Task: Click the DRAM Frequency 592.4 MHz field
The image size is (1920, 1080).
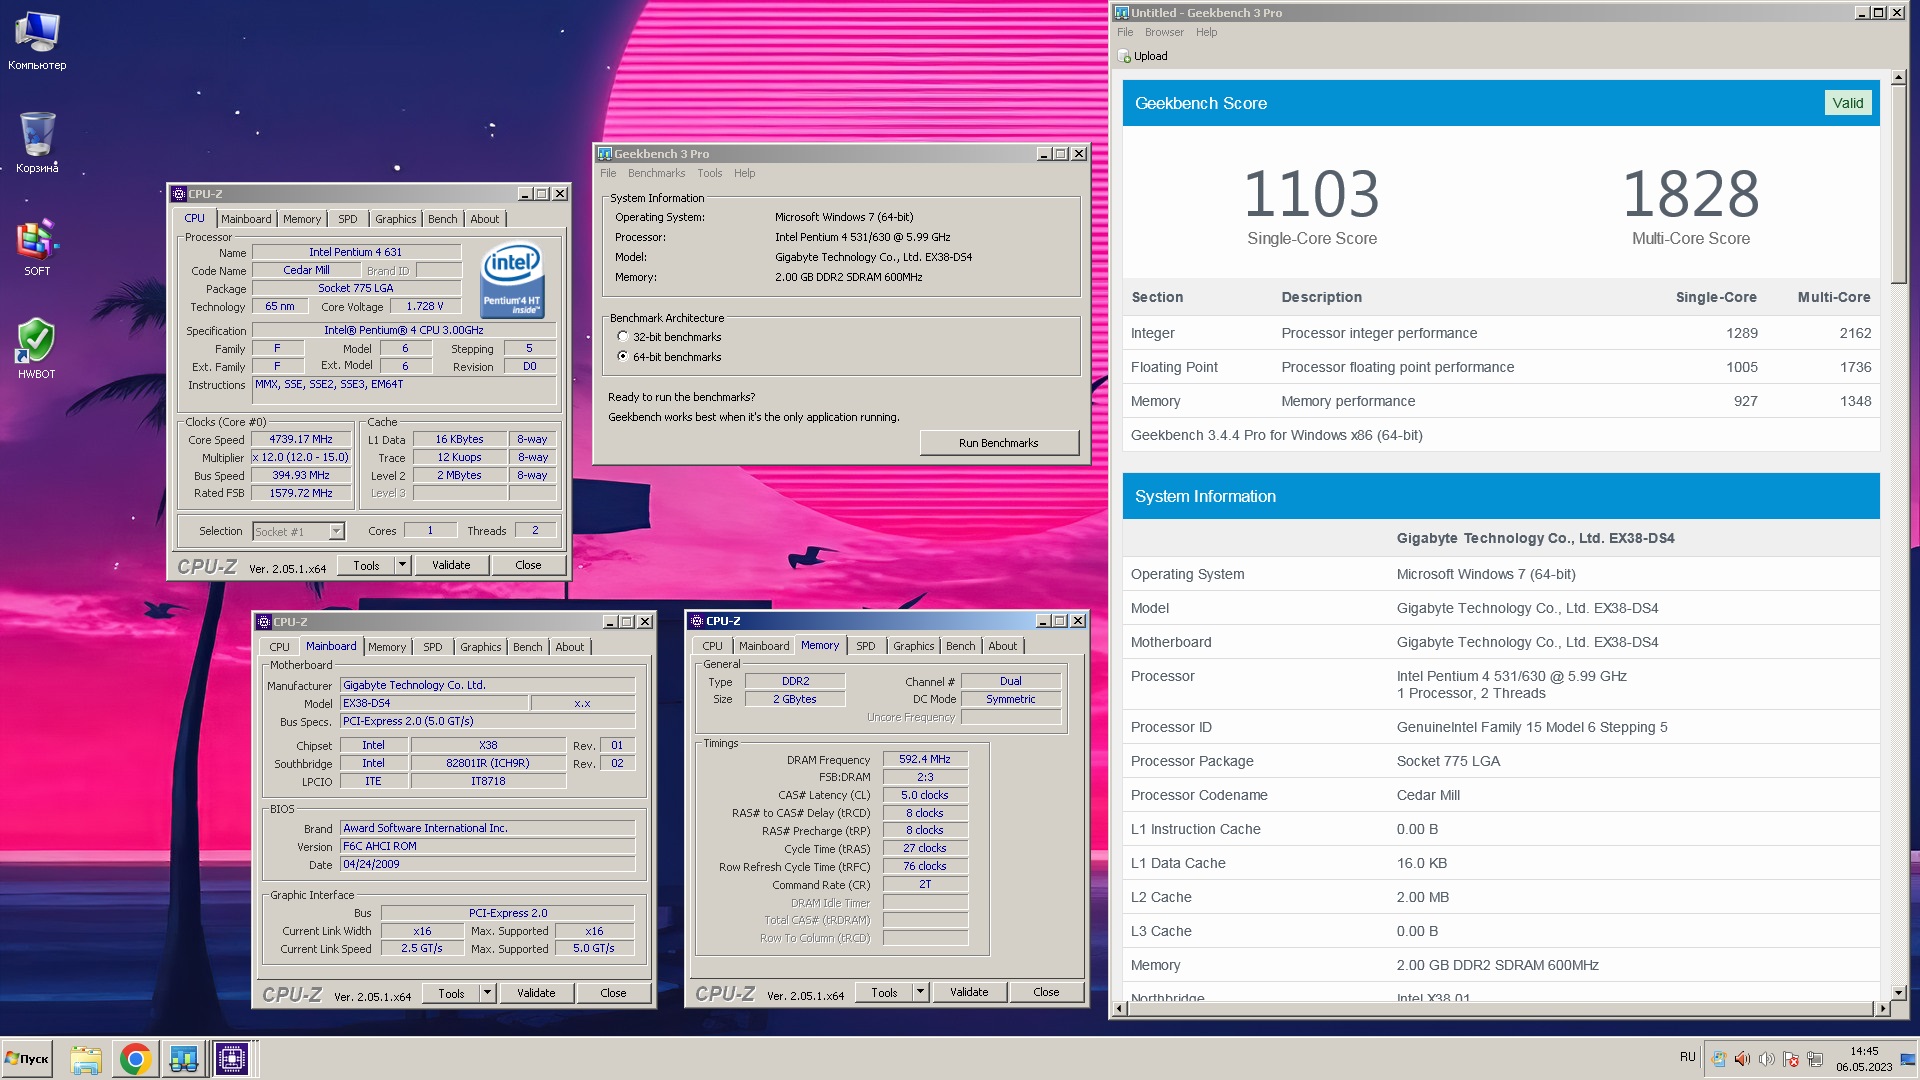Action: [924, 759]
